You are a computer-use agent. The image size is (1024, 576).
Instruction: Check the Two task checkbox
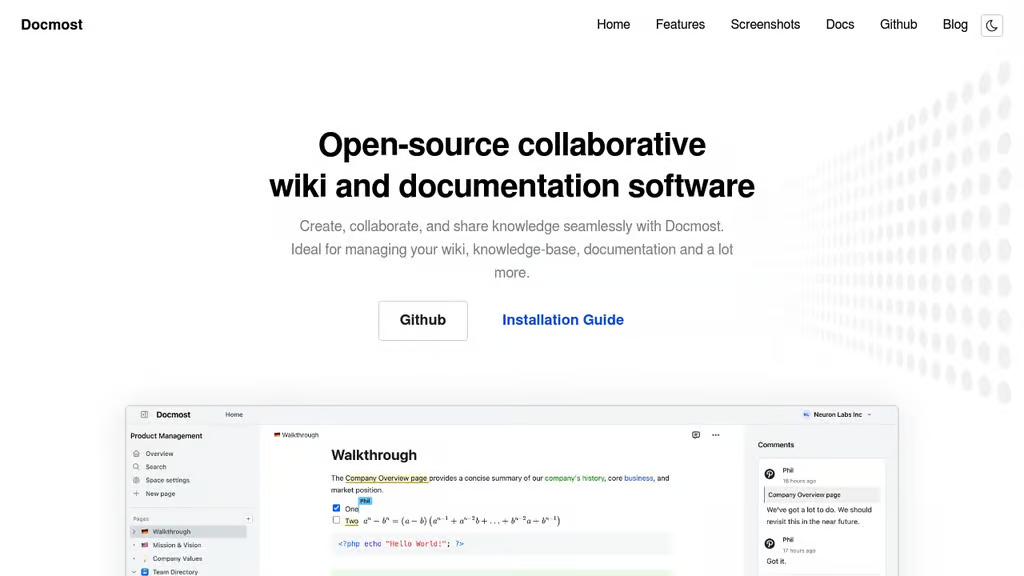336,520
